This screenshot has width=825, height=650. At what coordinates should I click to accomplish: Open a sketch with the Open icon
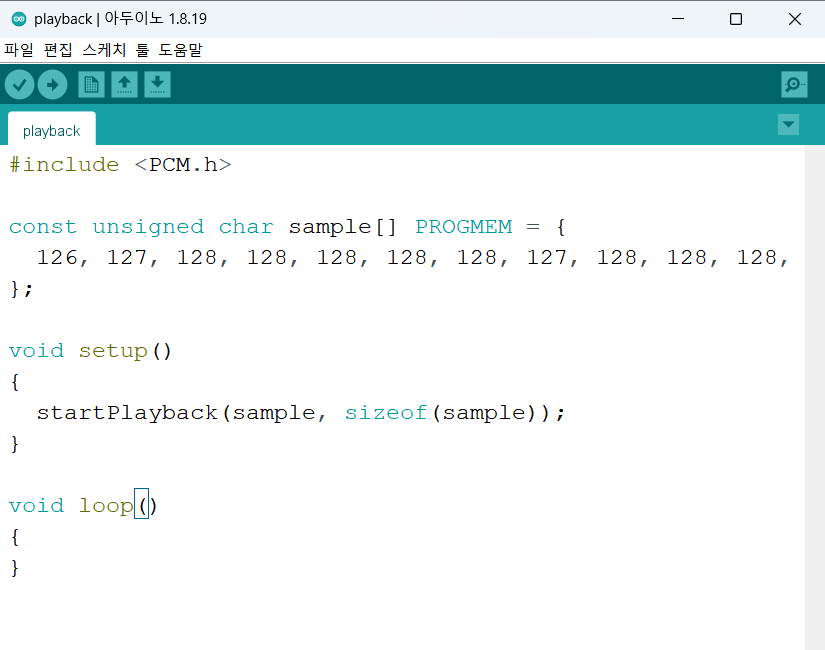(x=125, y=85)
